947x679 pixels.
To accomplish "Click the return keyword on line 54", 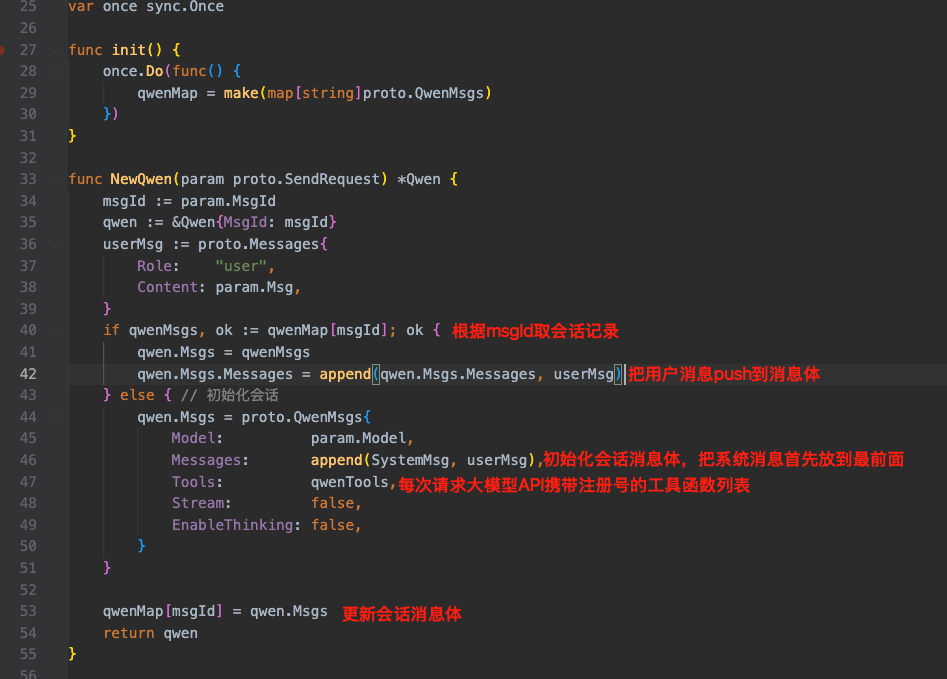I will point(128,633).
